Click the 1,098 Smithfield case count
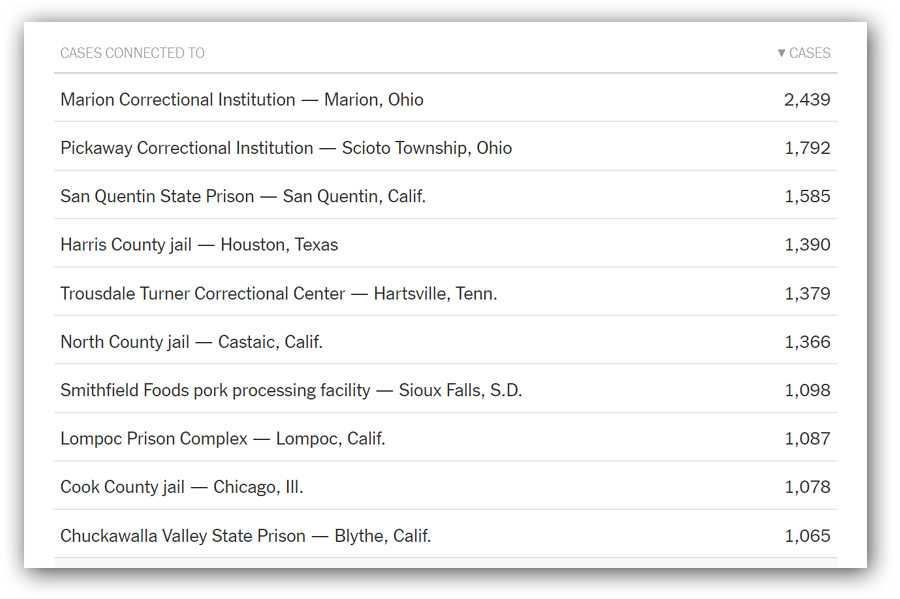Viewport: 900px width, 599px height. click(x=807, y=390)
